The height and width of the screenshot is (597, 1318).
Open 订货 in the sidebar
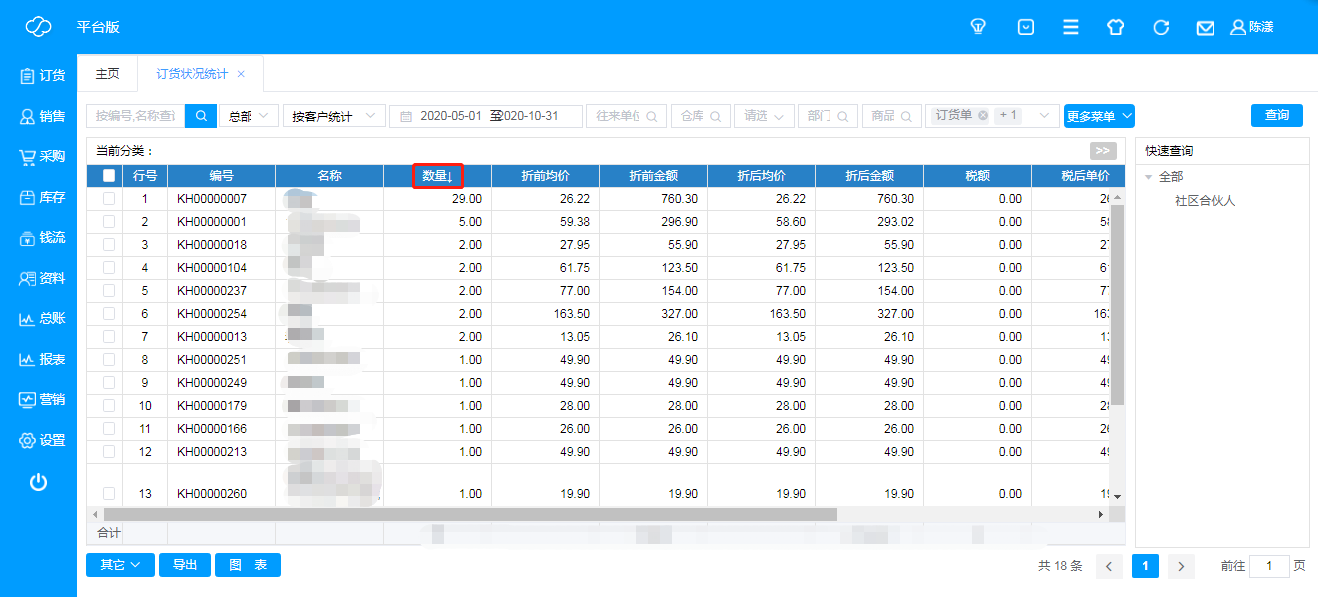(41, 75)
